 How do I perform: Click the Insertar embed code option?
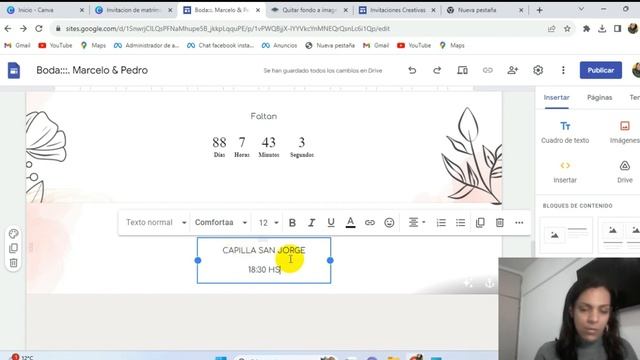point(565,172)
